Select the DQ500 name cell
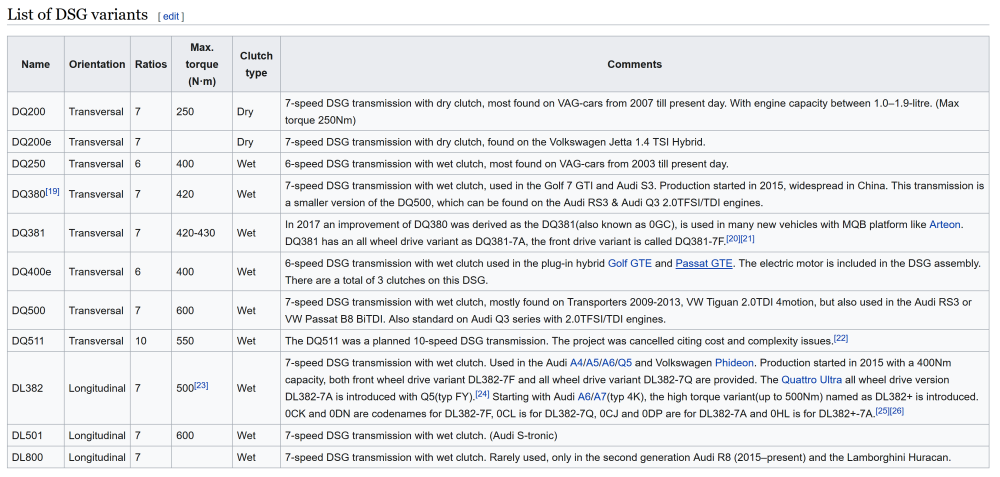Viewport: 1000px width, 477px height. point(36,311)
